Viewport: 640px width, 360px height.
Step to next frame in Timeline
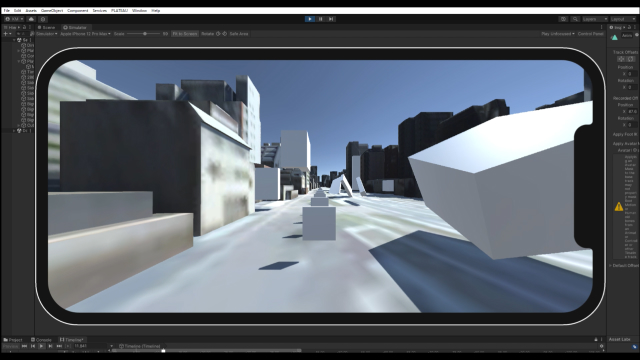point(50,346)
